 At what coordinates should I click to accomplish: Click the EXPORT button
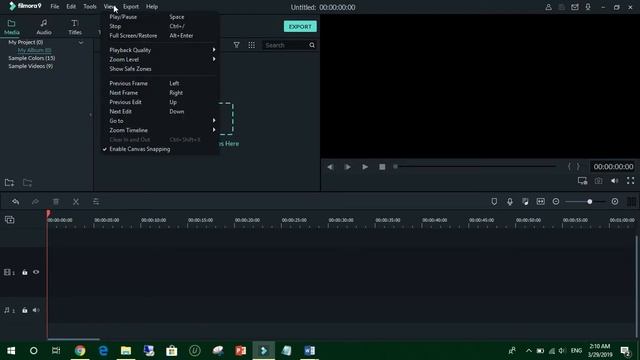(300, 27)
